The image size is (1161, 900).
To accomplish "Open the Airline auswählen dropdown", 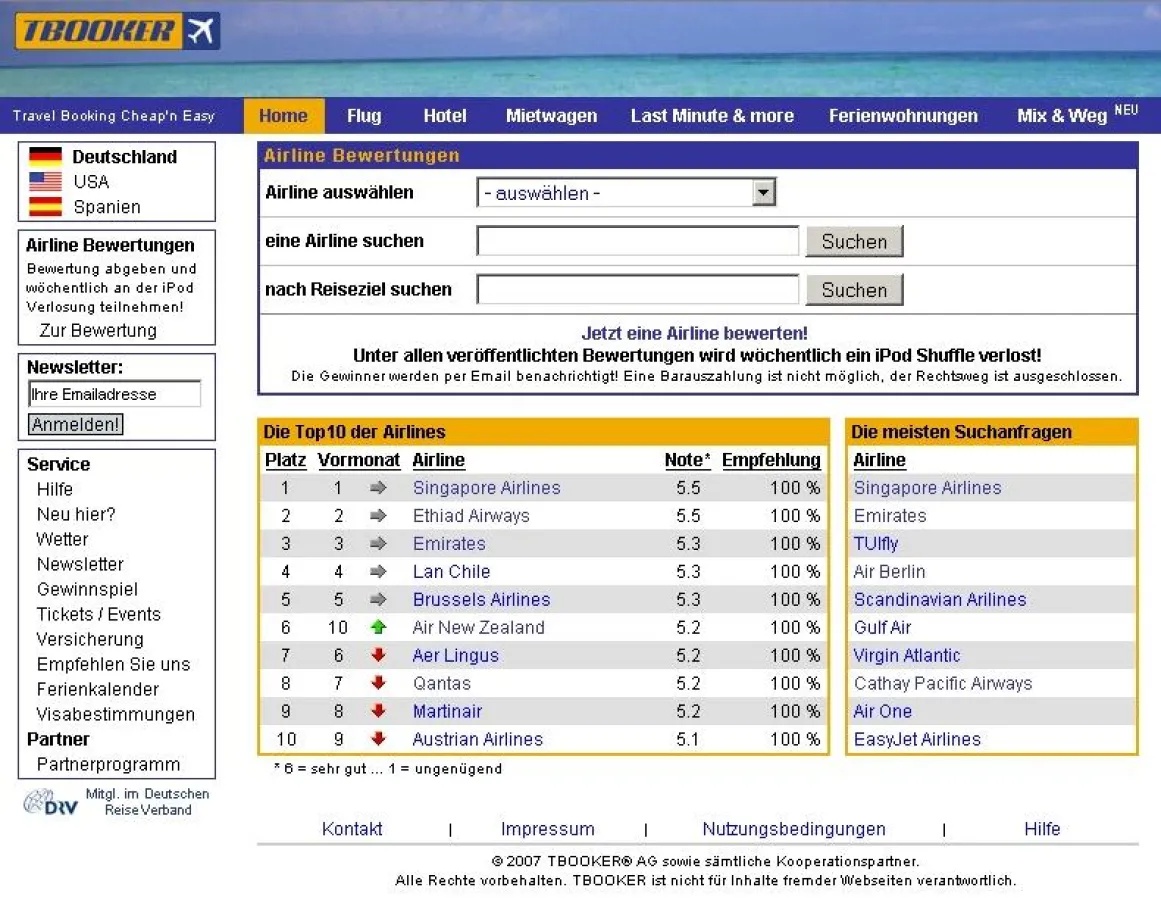I will [762, 192].
